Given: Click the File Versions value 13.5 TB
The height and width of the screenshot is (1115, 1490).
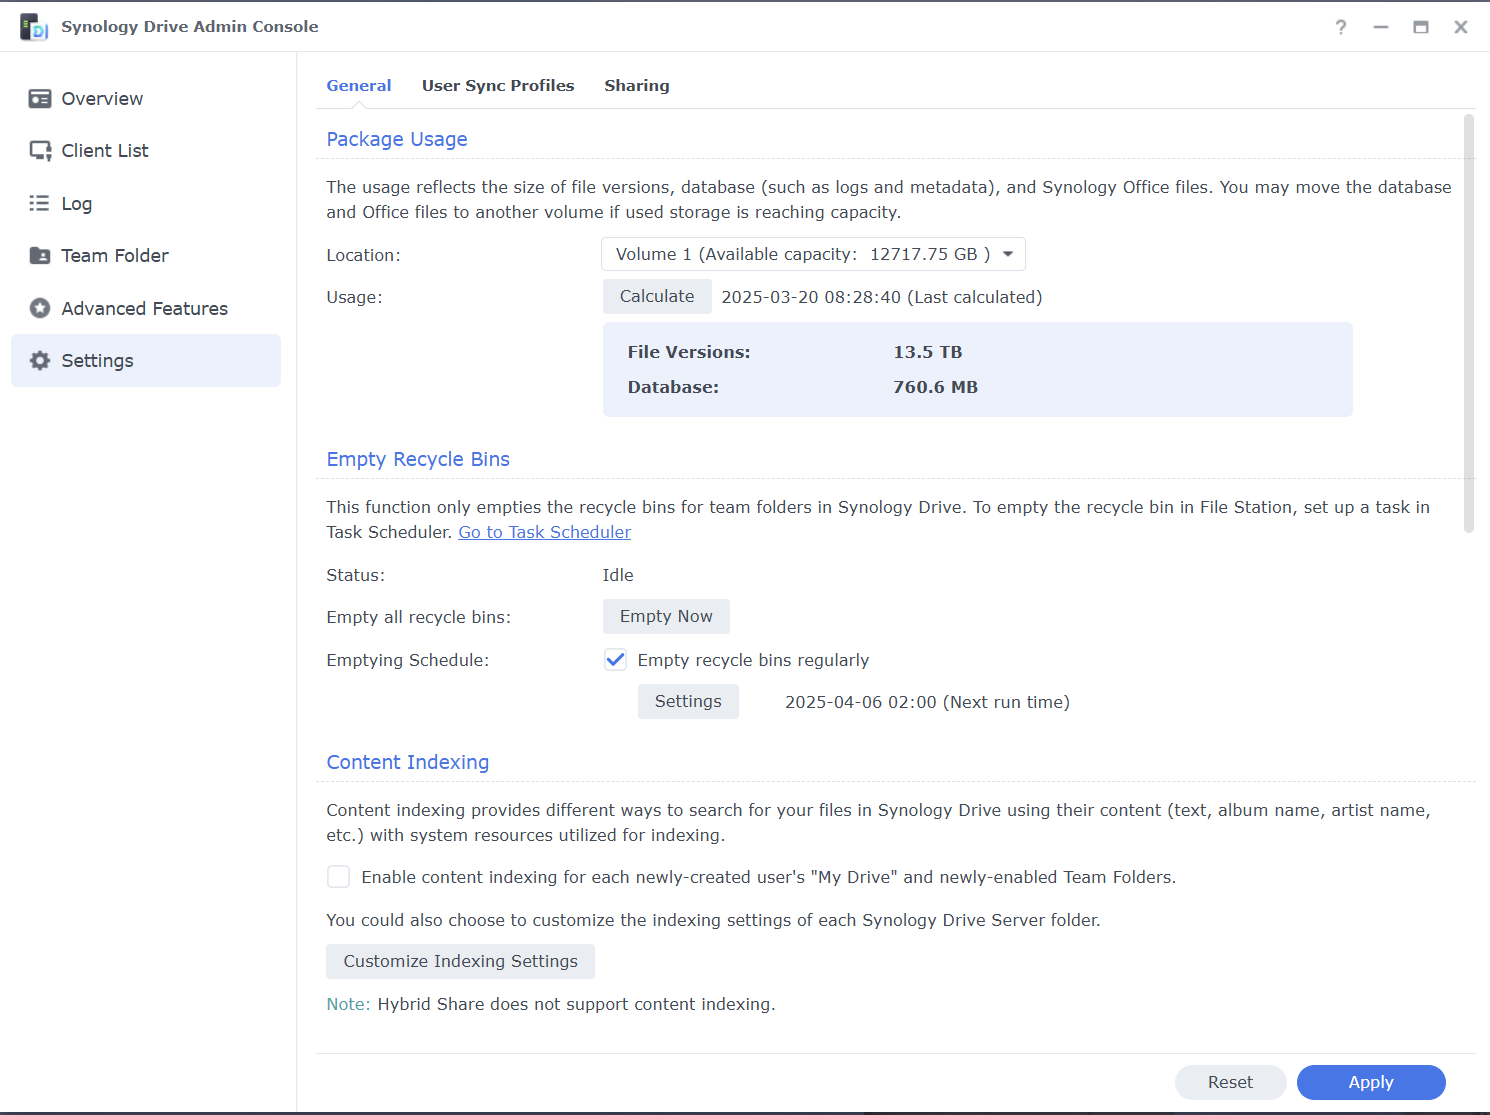Looking at the screenshot, I should click(x=928, y=352).
